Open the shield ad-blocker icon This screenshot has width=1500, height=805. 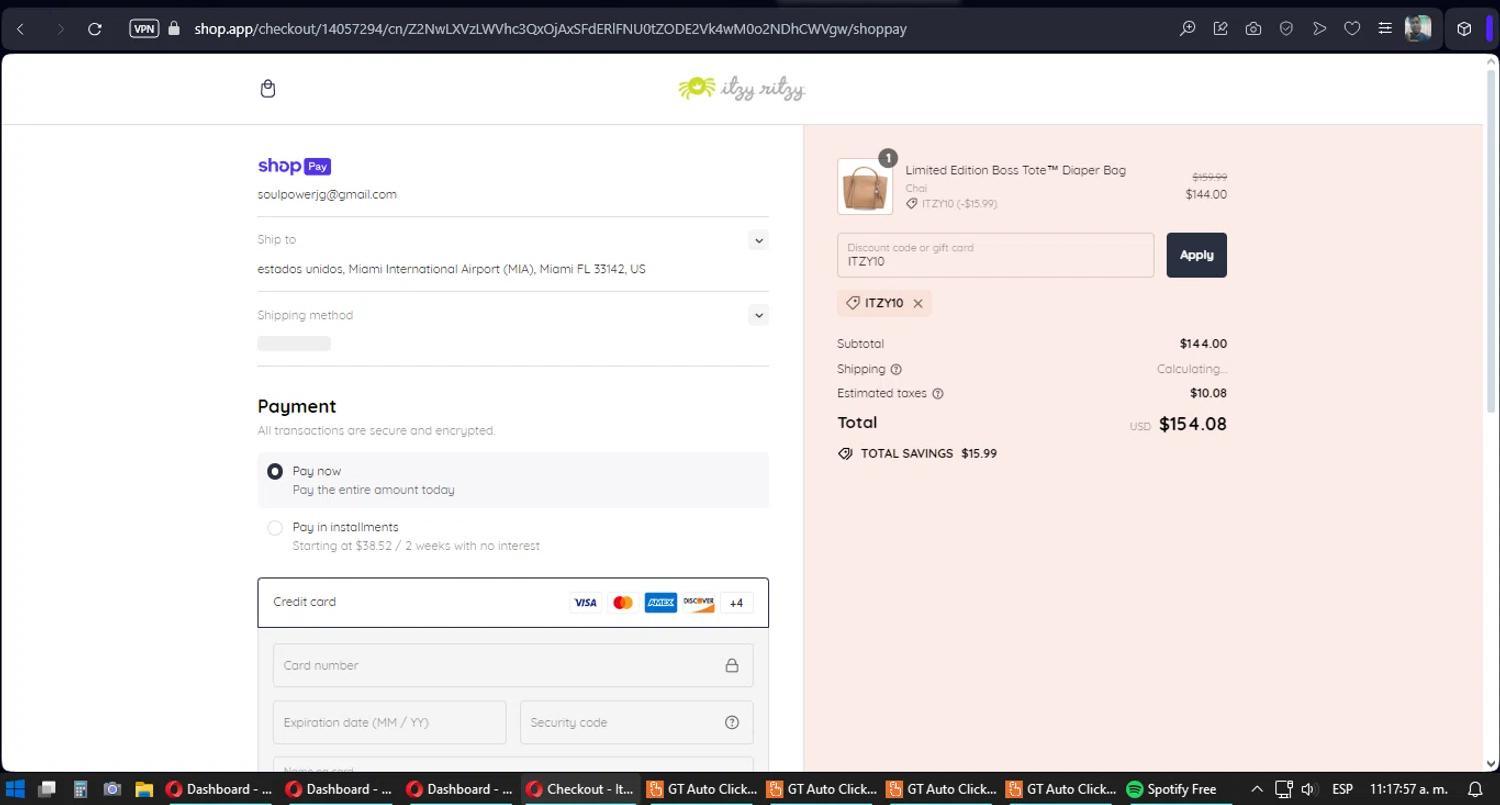(x=1286, y=29)
